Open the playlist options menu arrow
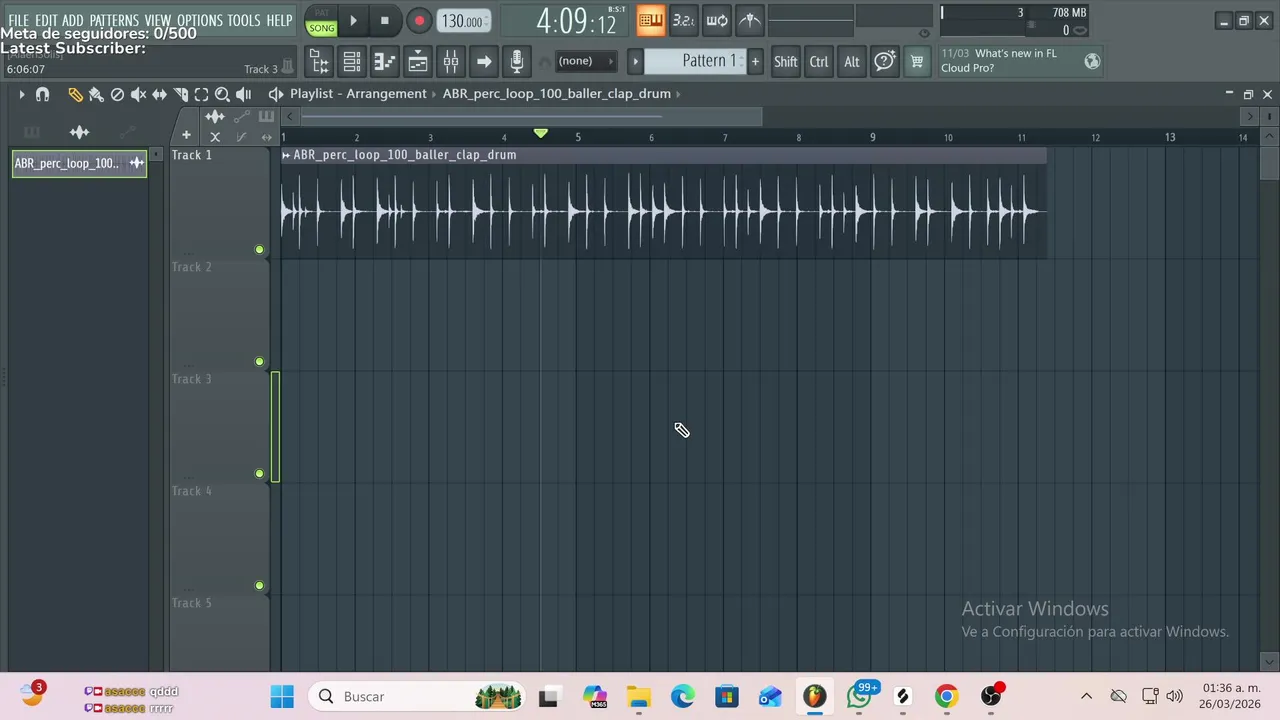The width and height of the screenshot is (1280, 720). (21, 94)
